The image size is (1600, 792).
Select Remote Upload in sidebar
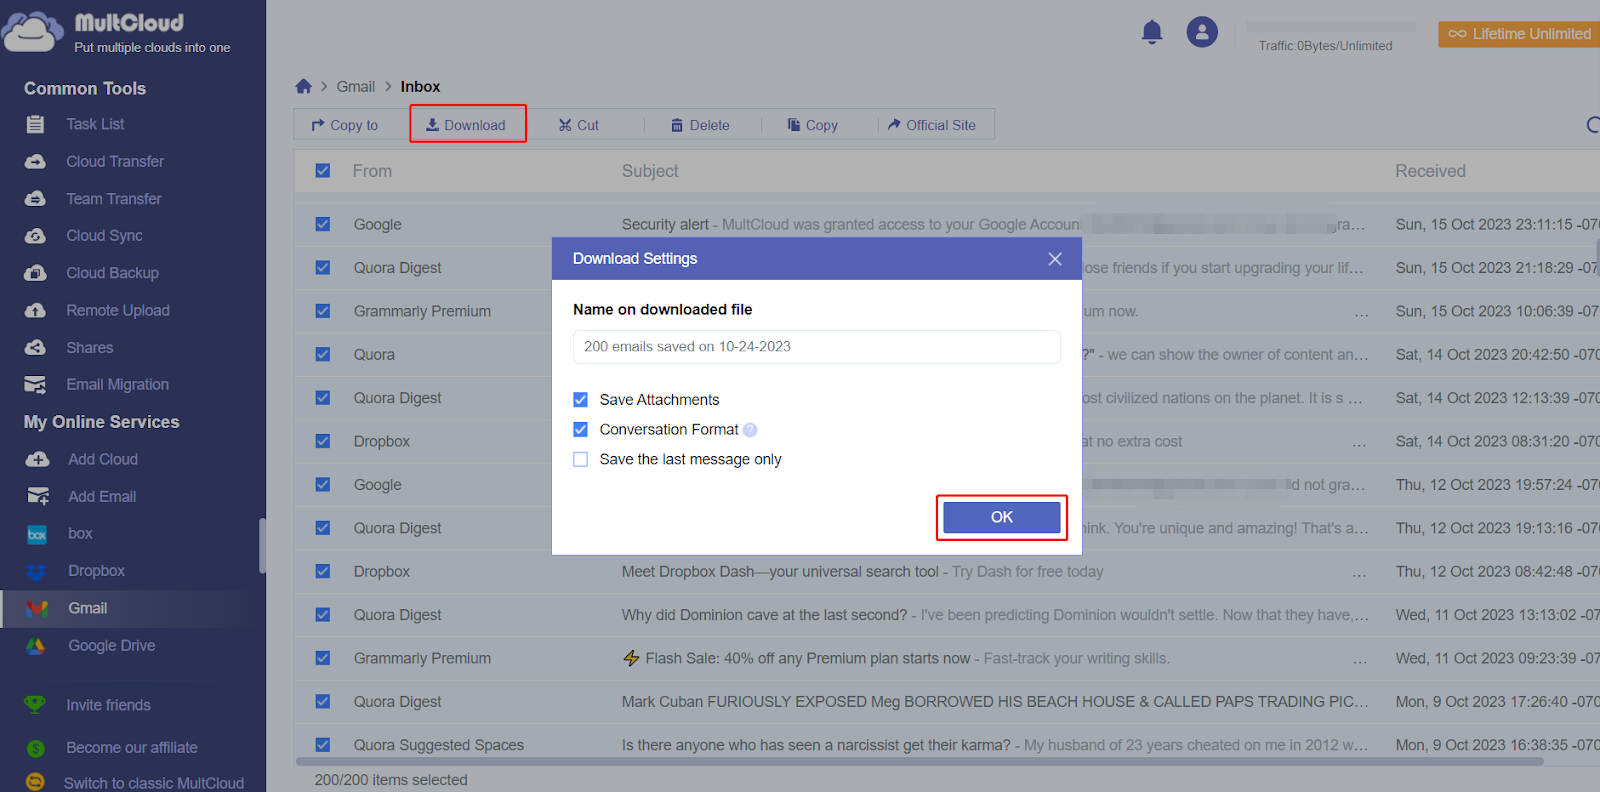pyautogui.click(x=117, y=310)
